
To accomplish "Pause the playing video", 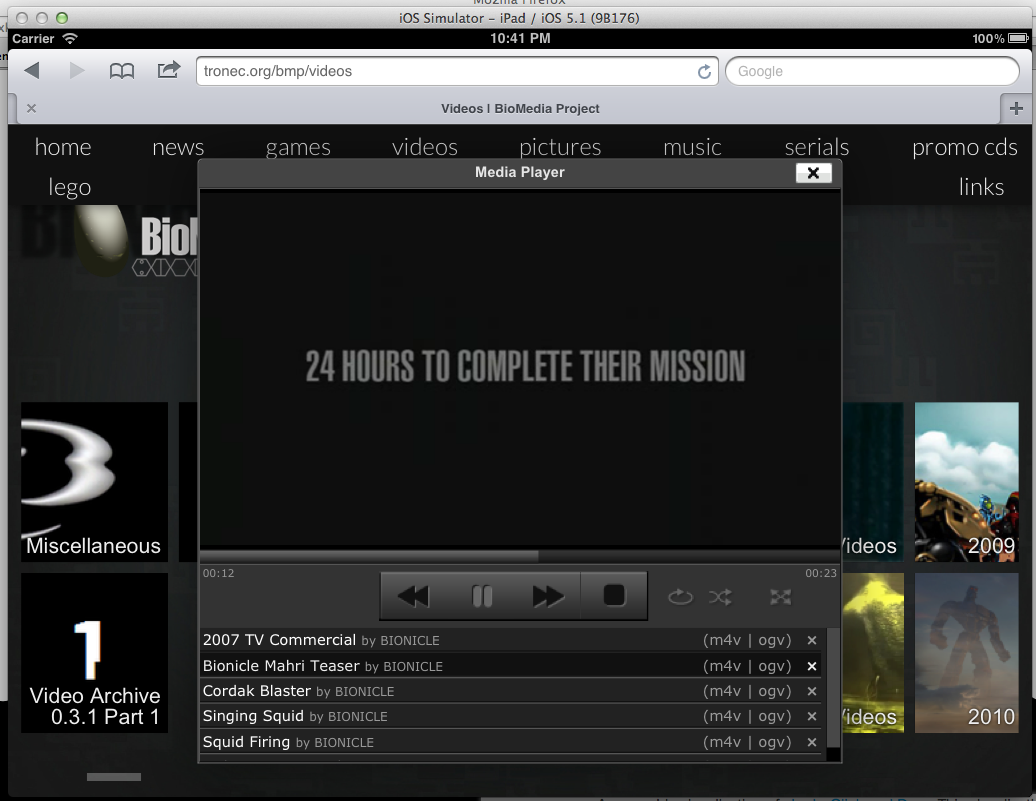I will (481, 595).
